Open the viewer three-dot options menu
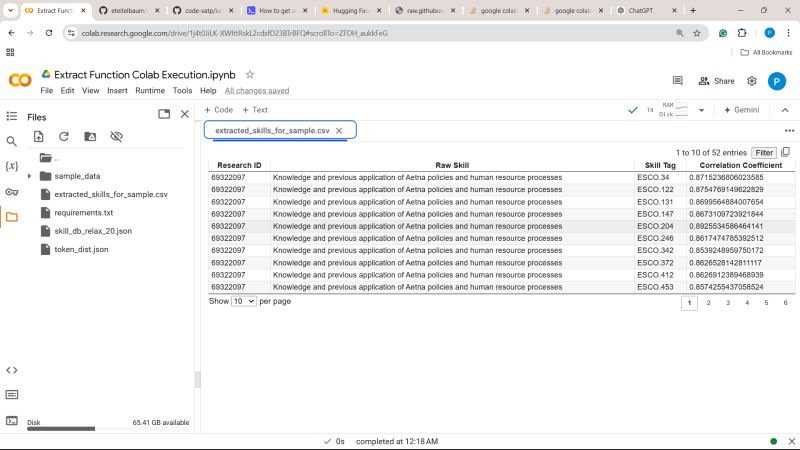800x450 pixels. pyautogui.click(x=789, y=131)
